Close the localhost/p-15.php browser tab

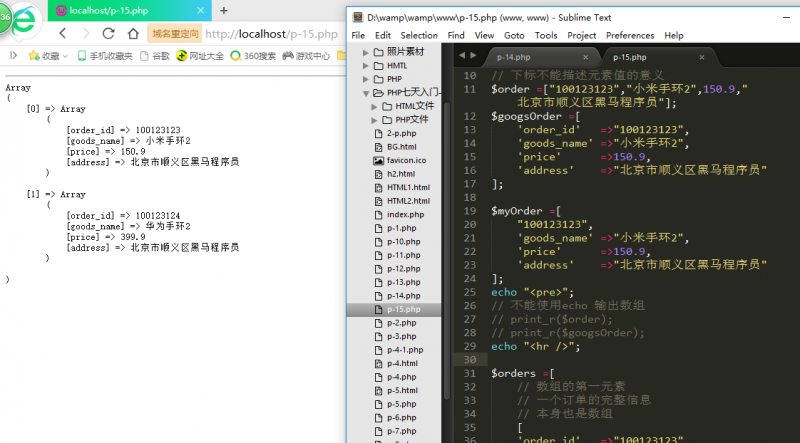(201, 10)
